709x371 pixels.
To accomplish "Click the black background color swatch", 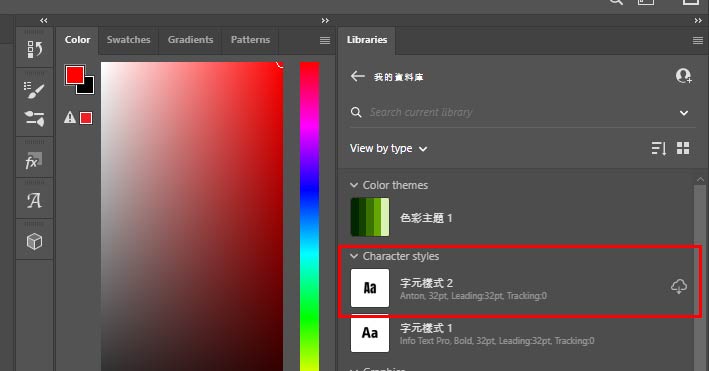I will coord(88,87).
